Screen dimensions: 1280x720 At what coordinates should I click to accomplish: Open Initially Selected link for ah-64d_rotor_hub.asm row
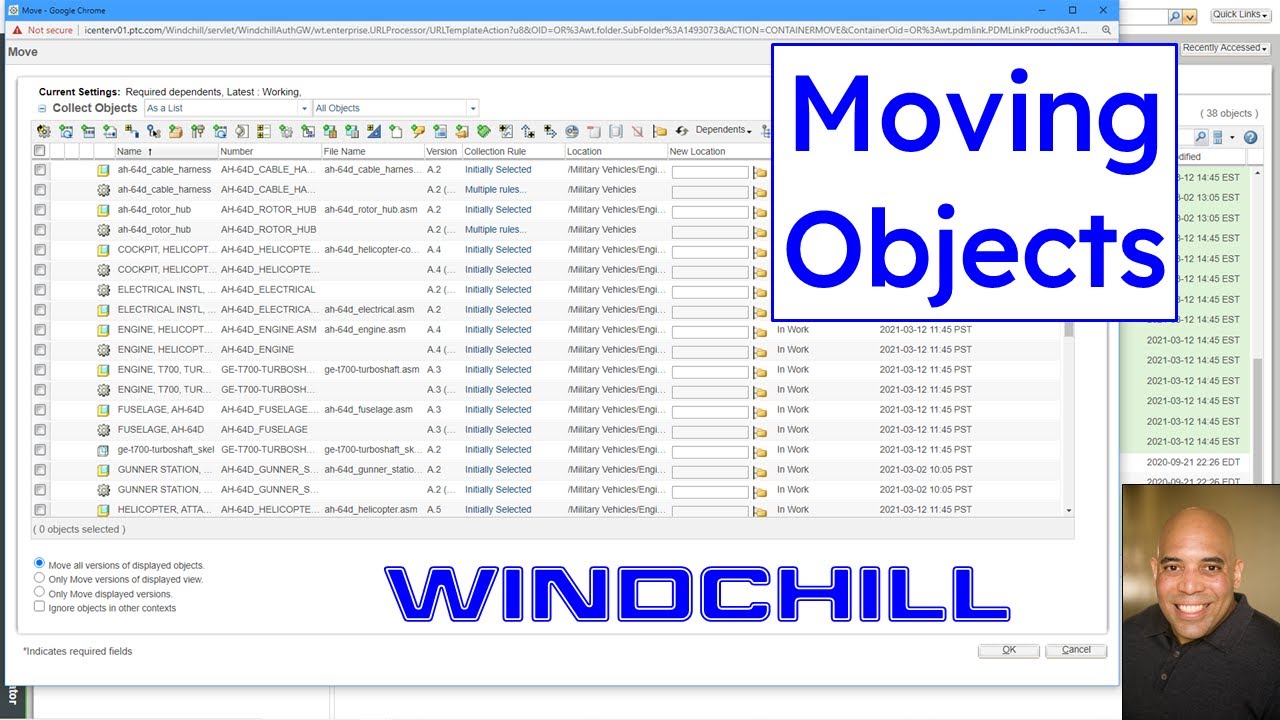coord(498,210)
